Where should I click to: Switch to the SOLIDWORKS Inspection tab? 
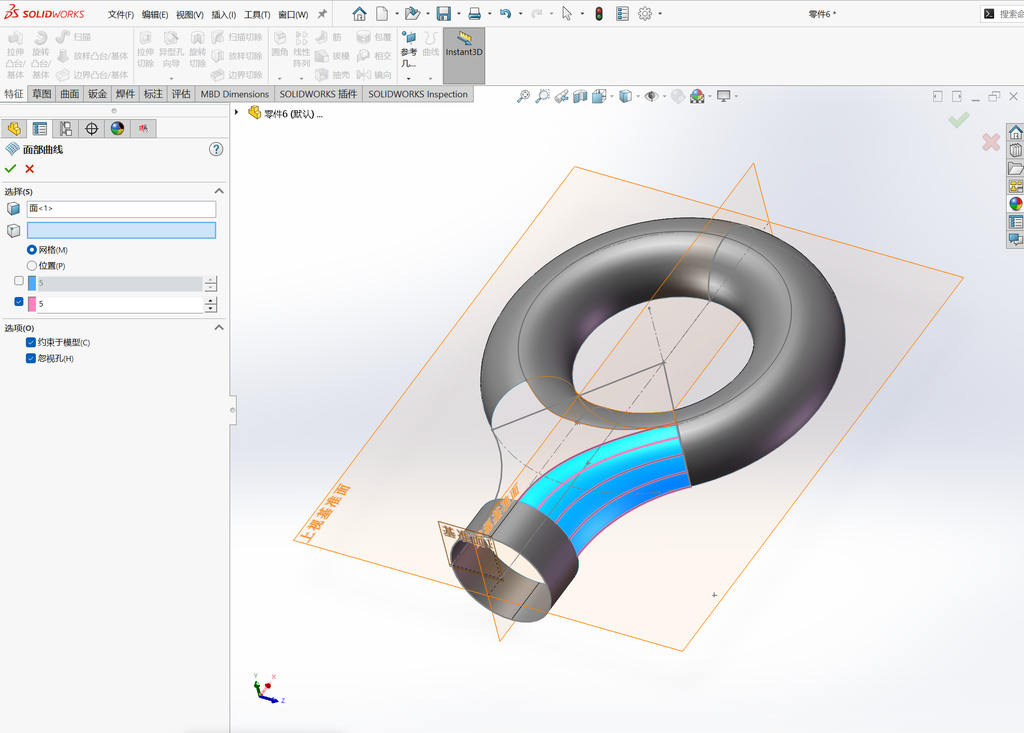pyautogui.click(x=418, y=94)
